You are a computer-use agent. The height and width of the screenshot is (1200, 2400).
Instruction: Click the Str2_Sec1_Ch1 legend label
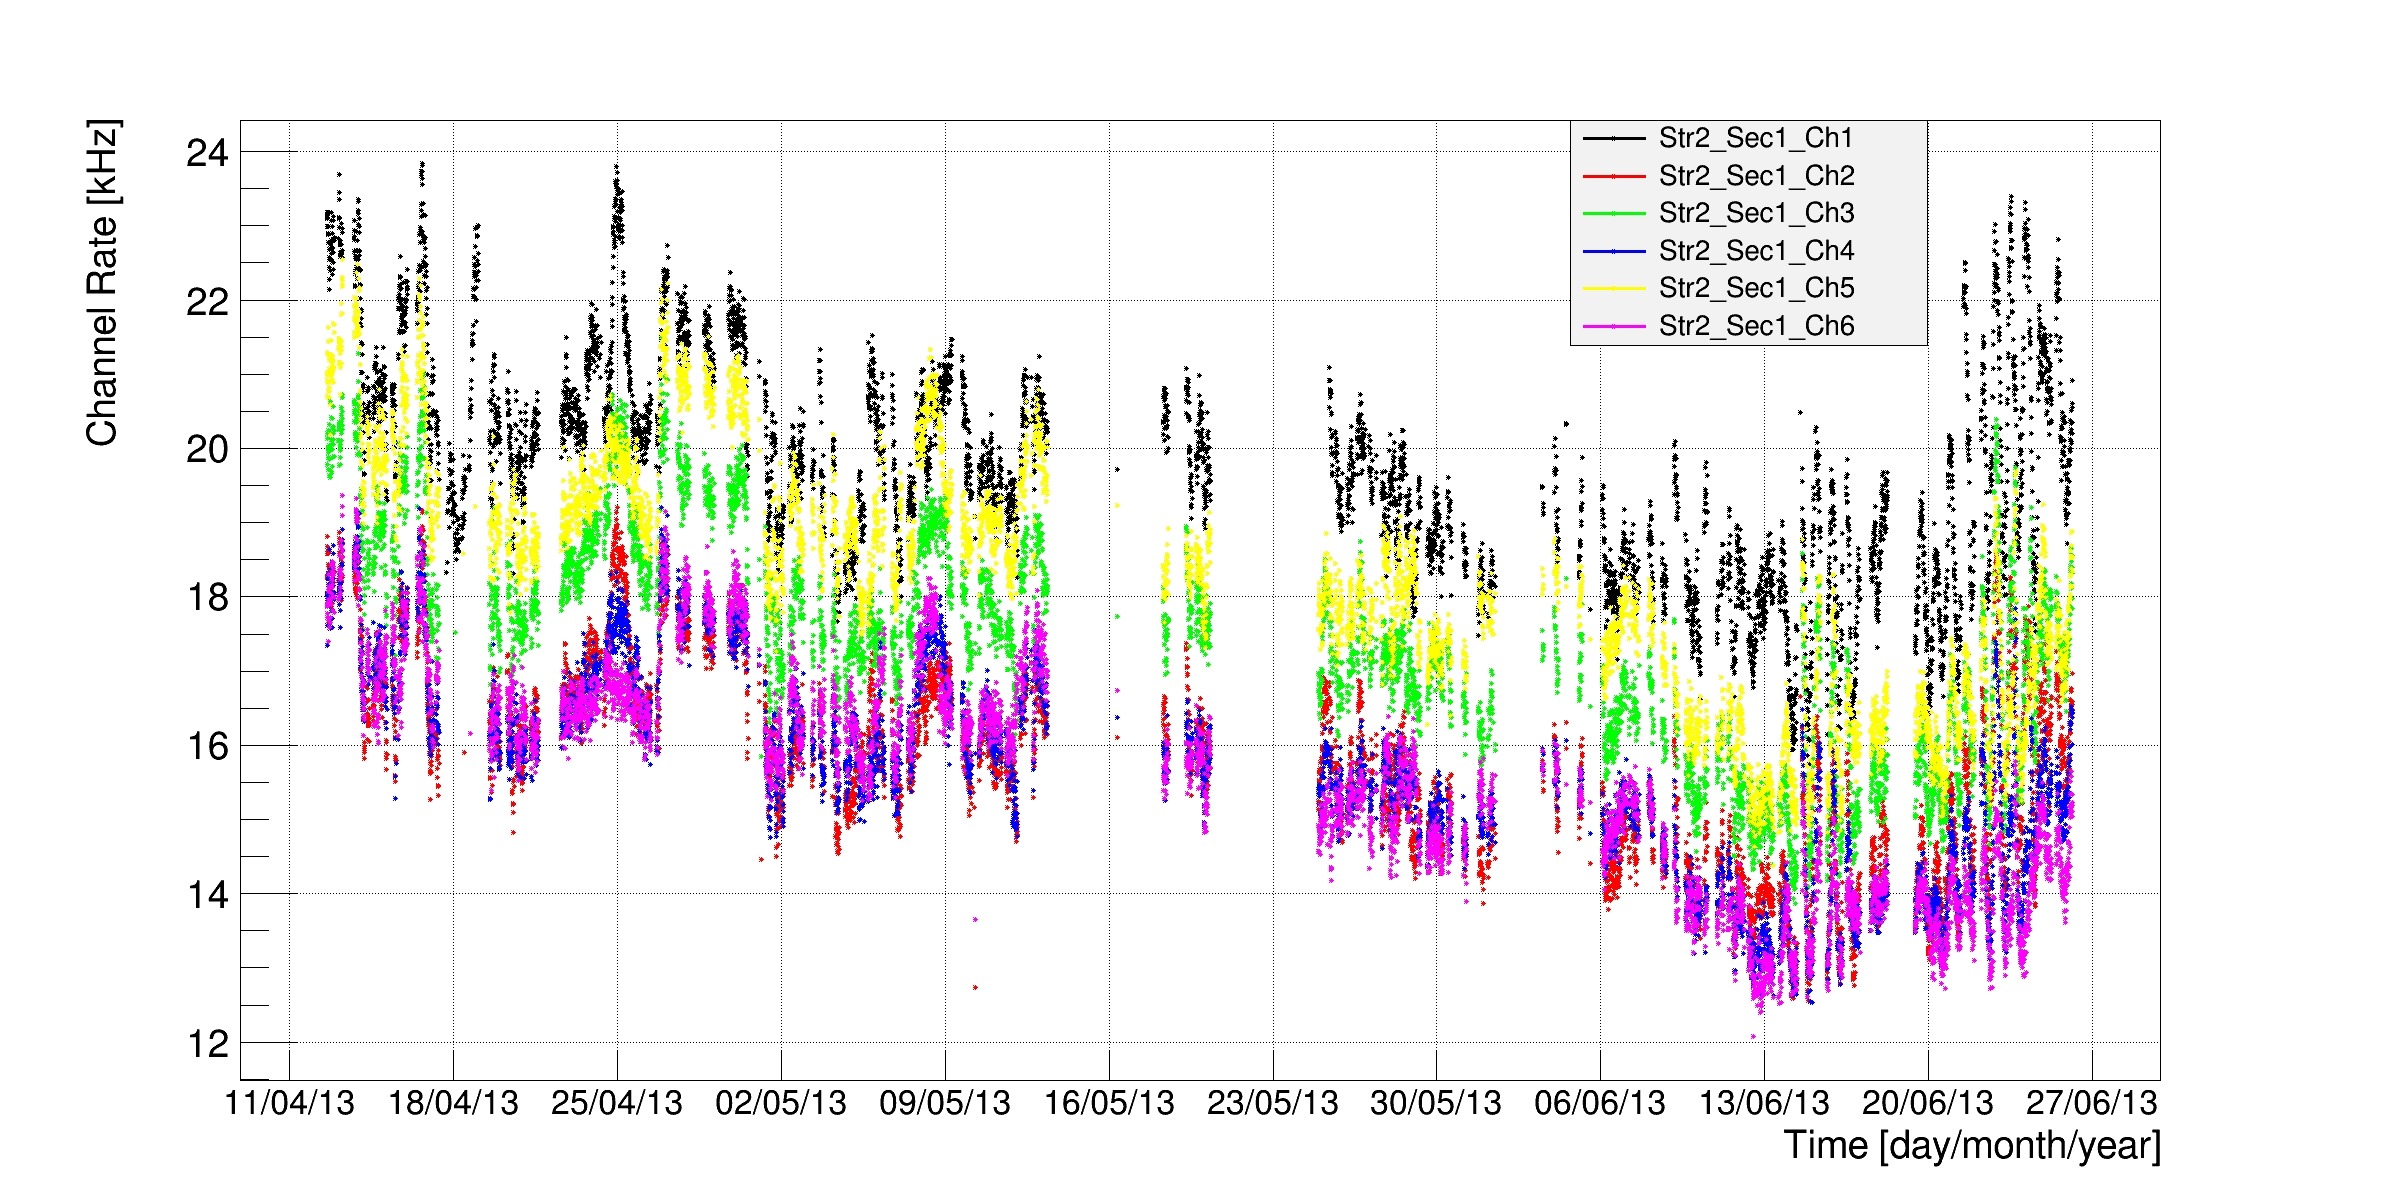tap(1755, 138)
